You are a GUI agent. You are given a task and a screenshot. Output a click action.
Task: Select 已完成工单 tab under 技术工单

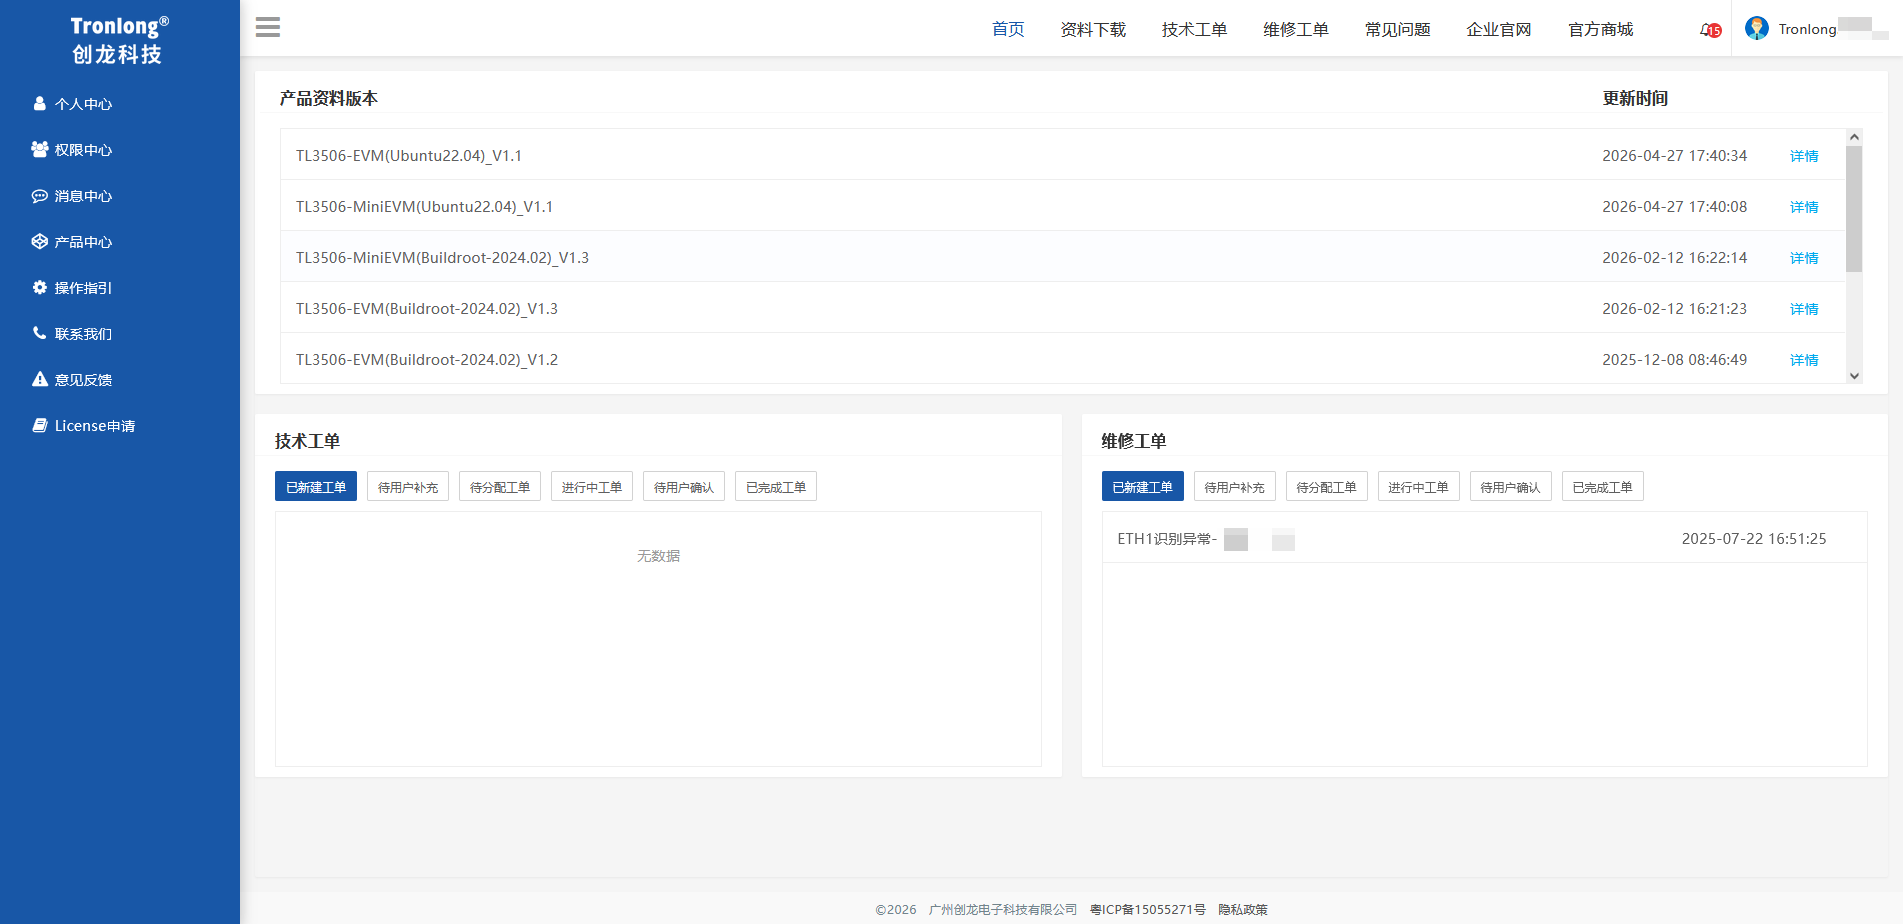pos(776,487)
